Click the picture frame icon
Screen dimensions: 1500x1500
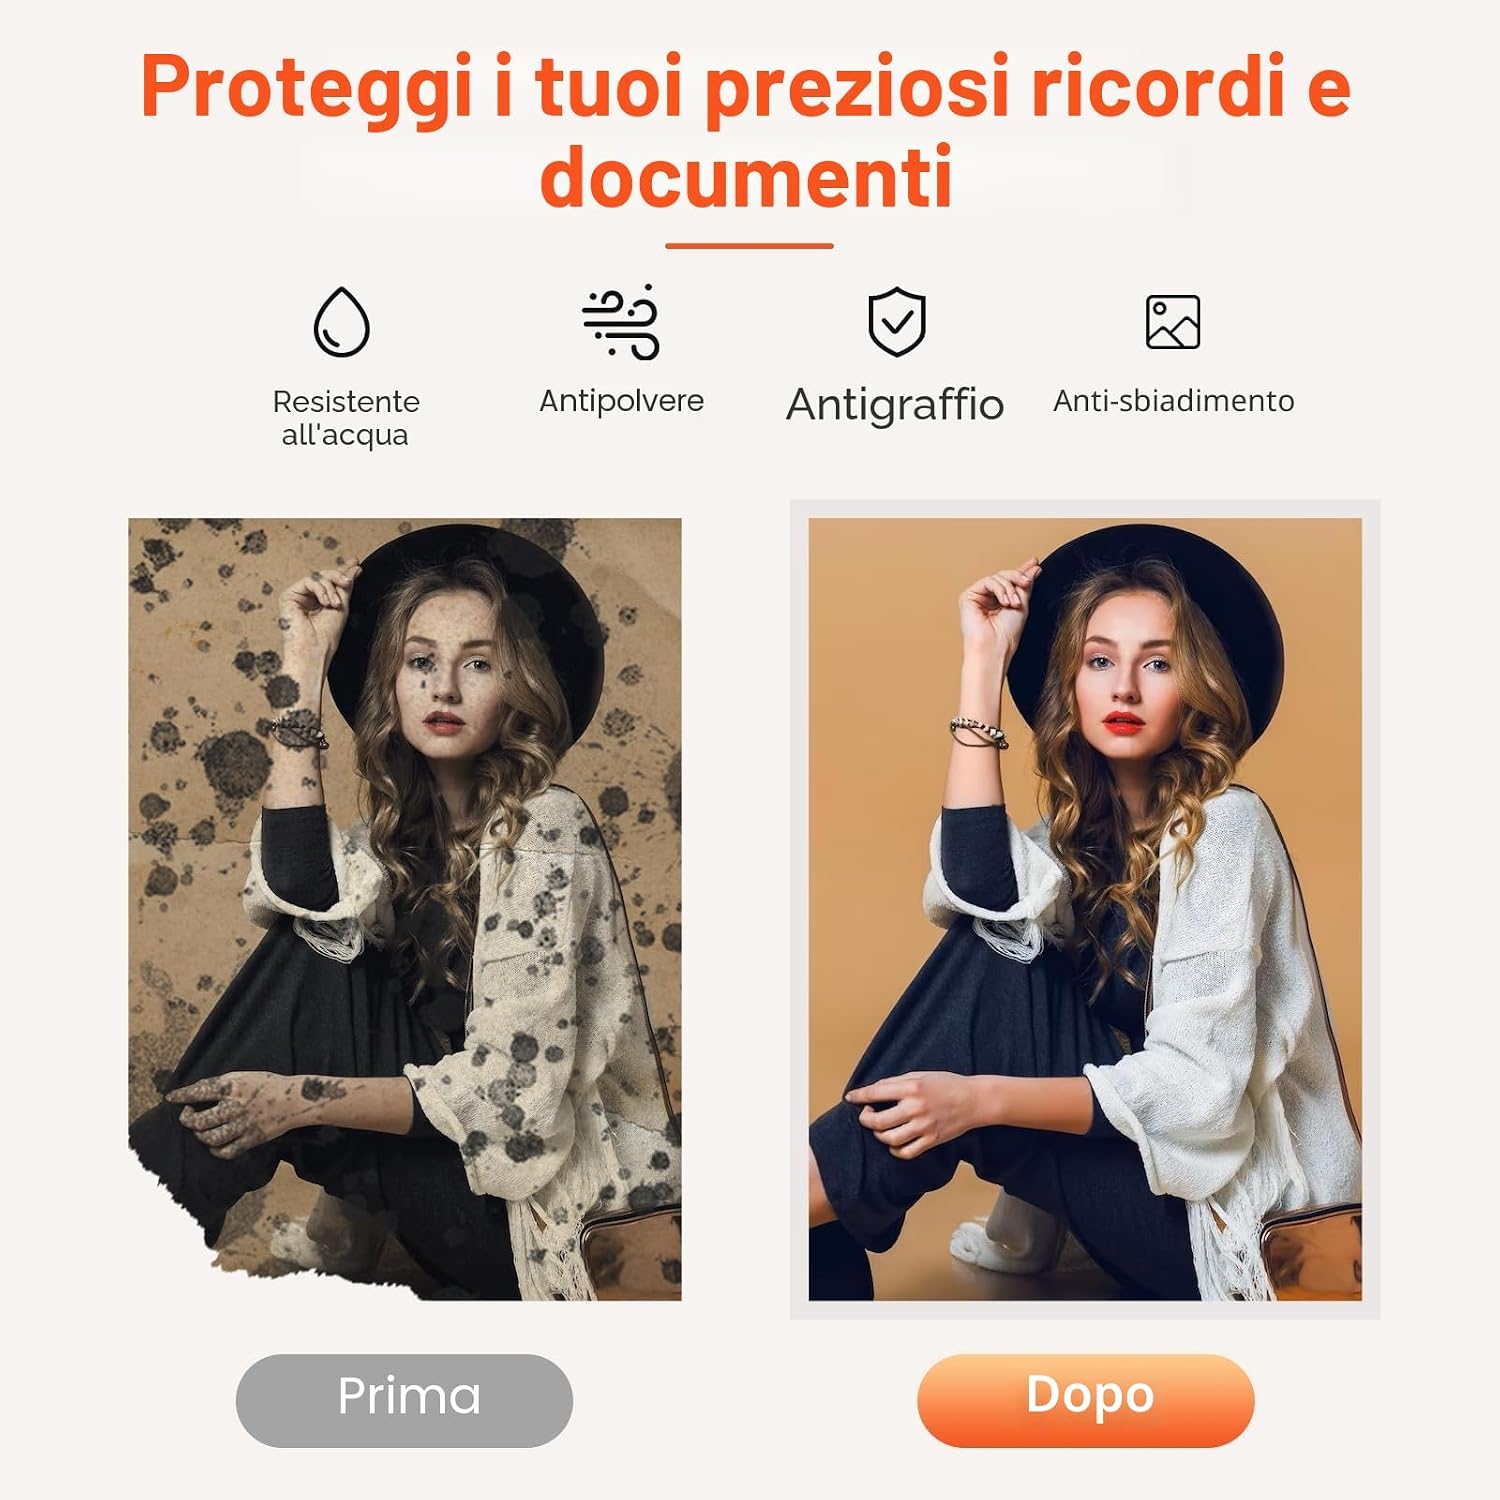pyautogui.click(x=1173, y=322)
